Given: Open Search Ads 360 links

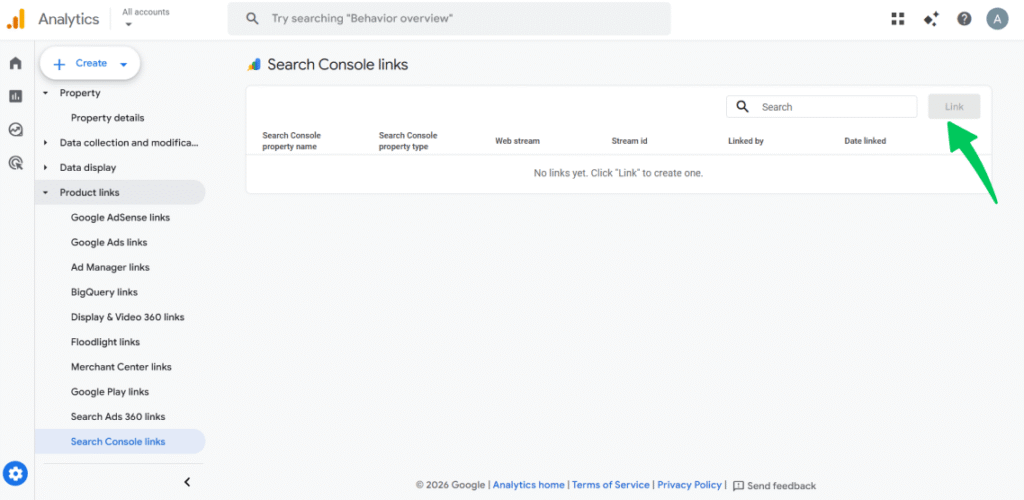Looking at the screenshot, I should coord(118,416).
